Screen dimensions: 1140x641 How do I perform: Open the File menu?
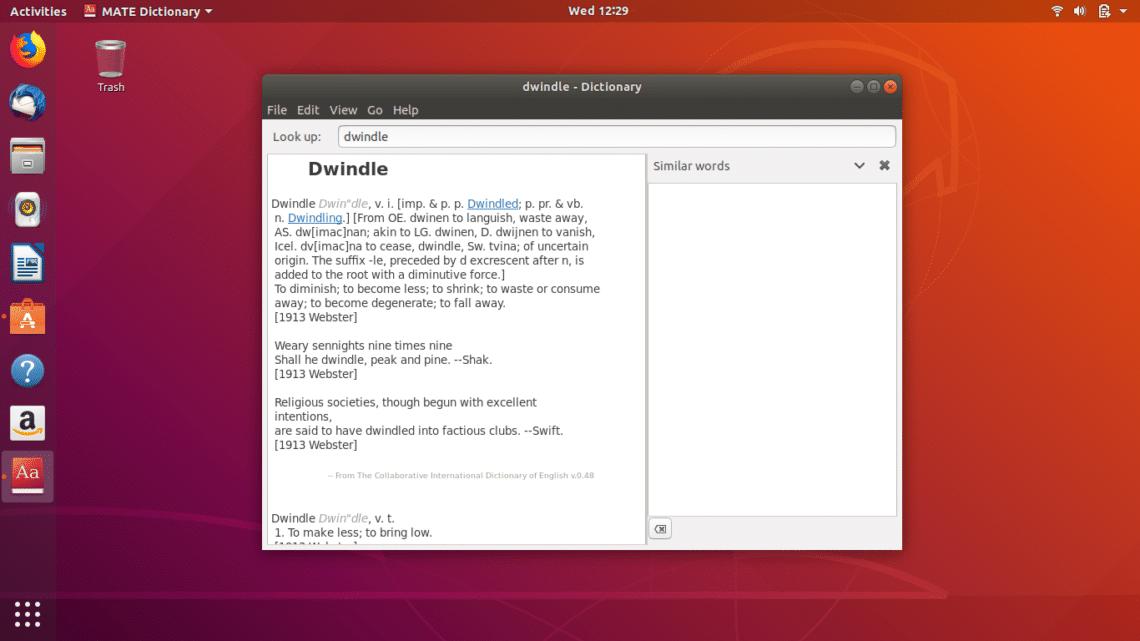[x=277, y=110]
